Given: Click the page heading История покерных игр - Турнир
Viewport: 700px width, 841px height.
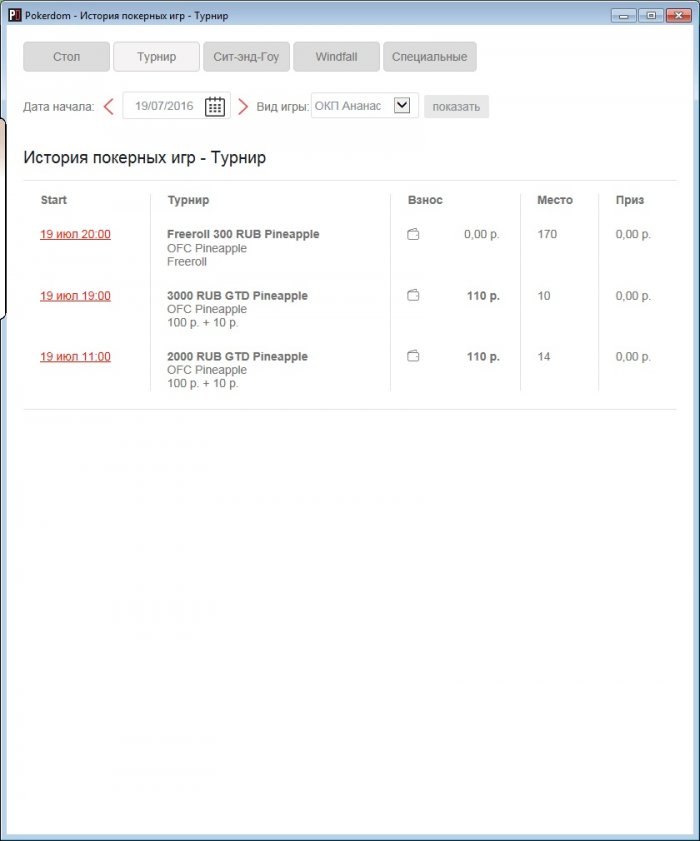Looking at the screenshot, I should (x=145, y=158).
